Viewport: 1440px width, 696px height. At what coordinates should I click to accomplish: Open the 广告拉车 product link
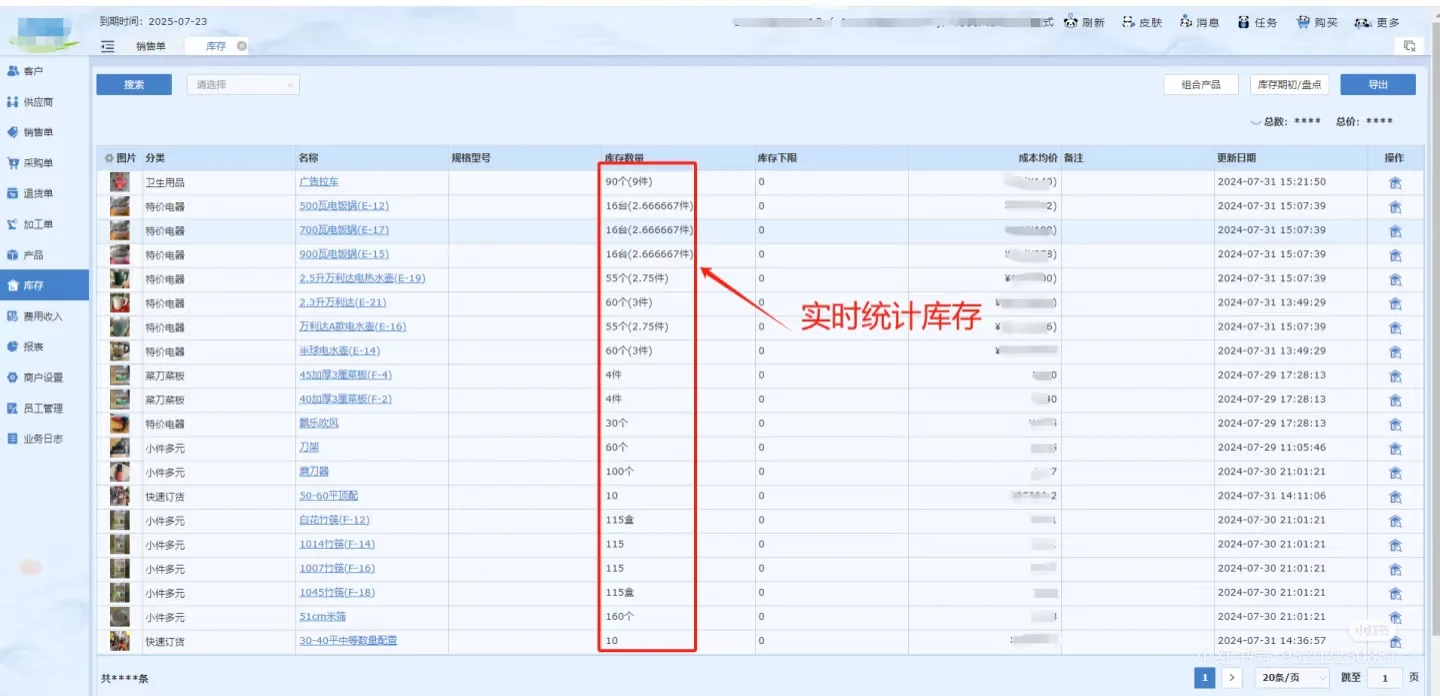tap(319, 182)
